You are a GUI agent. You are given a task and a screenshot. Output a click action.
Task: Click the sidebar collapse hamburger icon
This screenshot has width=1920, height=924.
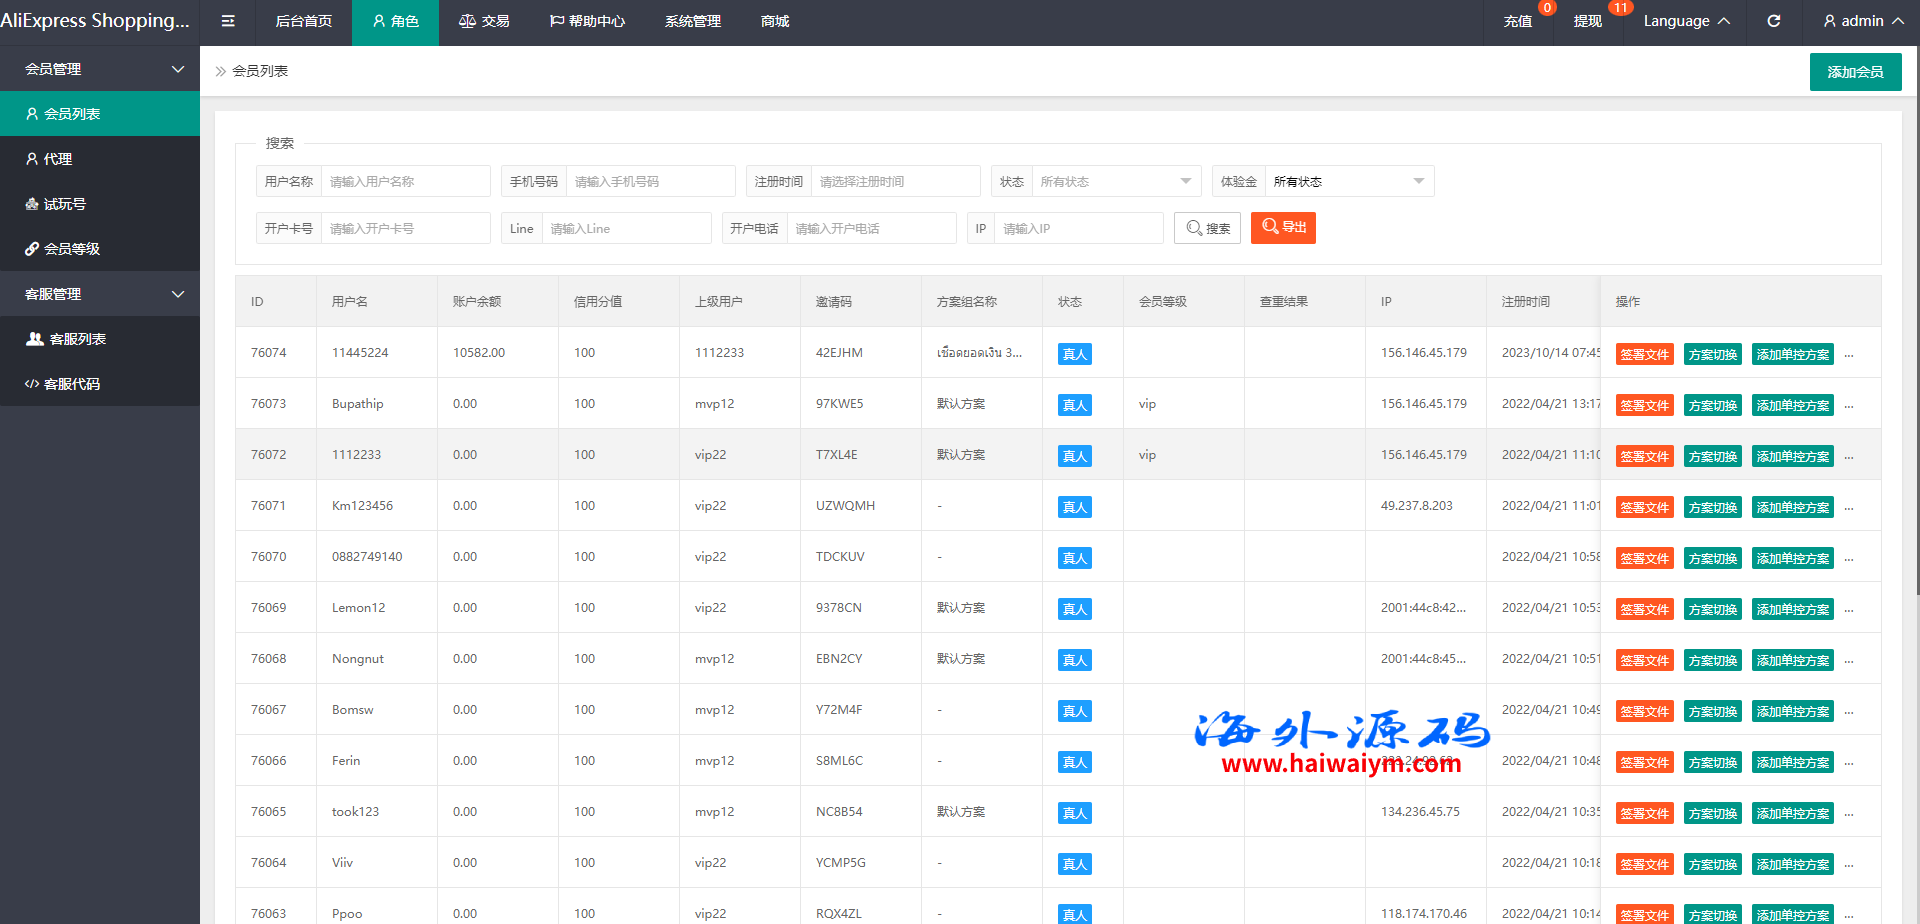tap(228, 21)
